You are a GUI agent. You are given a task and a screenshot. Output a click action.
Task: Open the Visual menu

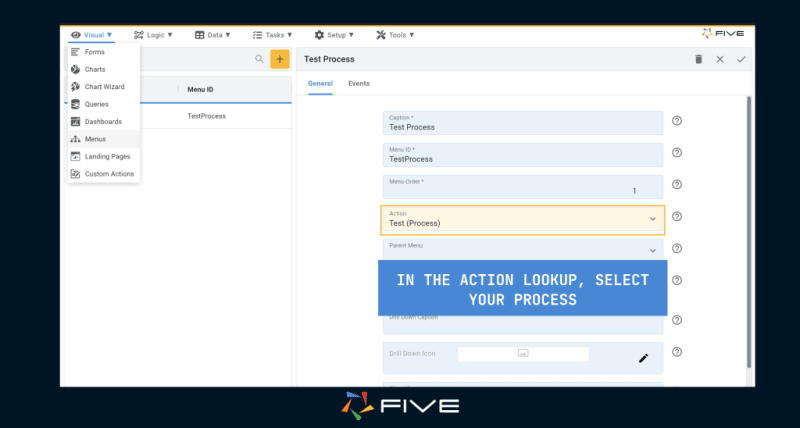tap(91, 35)
